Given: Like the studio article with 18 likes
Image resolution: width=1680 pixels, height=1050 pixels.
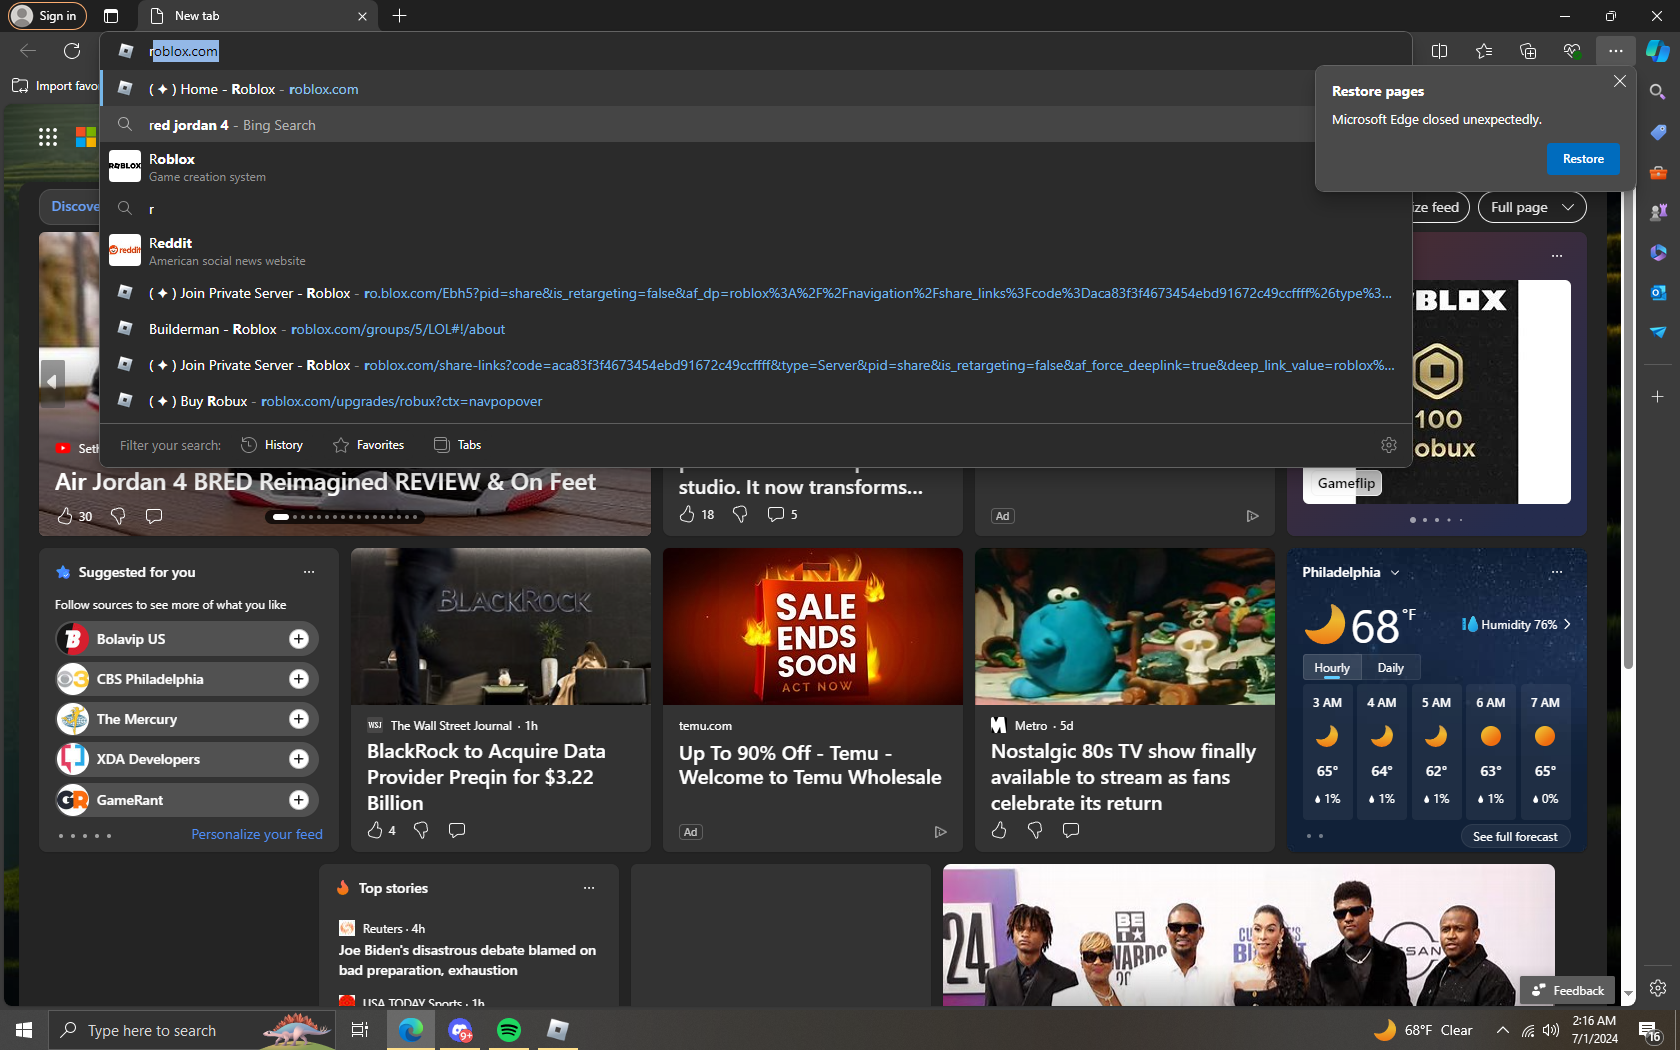Looking at the screenshot, I should [687, 514].
